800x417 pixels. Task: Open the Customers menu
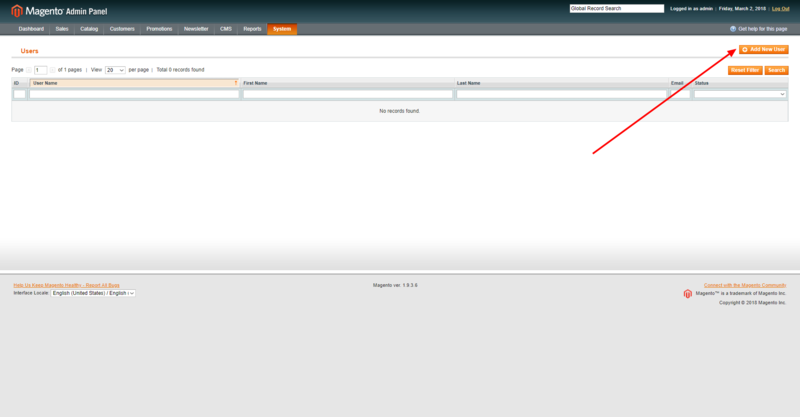(x=122, y=29)
